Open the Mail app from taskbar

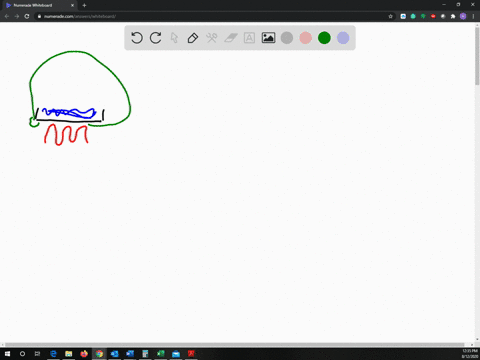(176, 354)
